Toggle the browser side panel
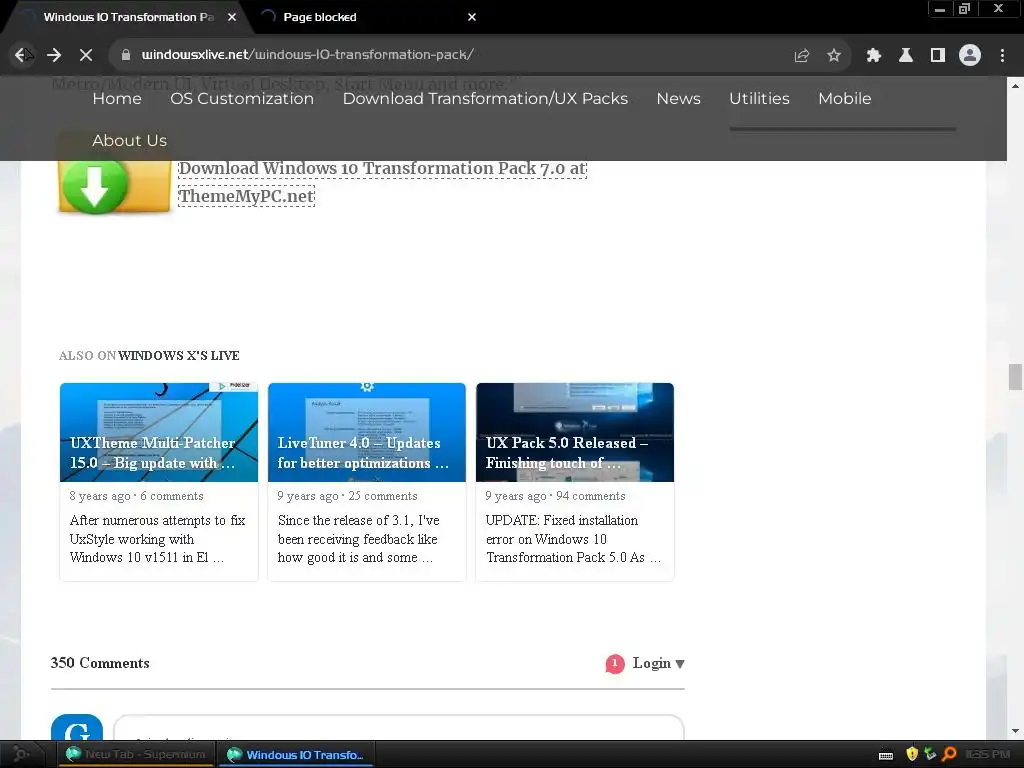Screen dimensions: 1024x768 tap(938, 56)
